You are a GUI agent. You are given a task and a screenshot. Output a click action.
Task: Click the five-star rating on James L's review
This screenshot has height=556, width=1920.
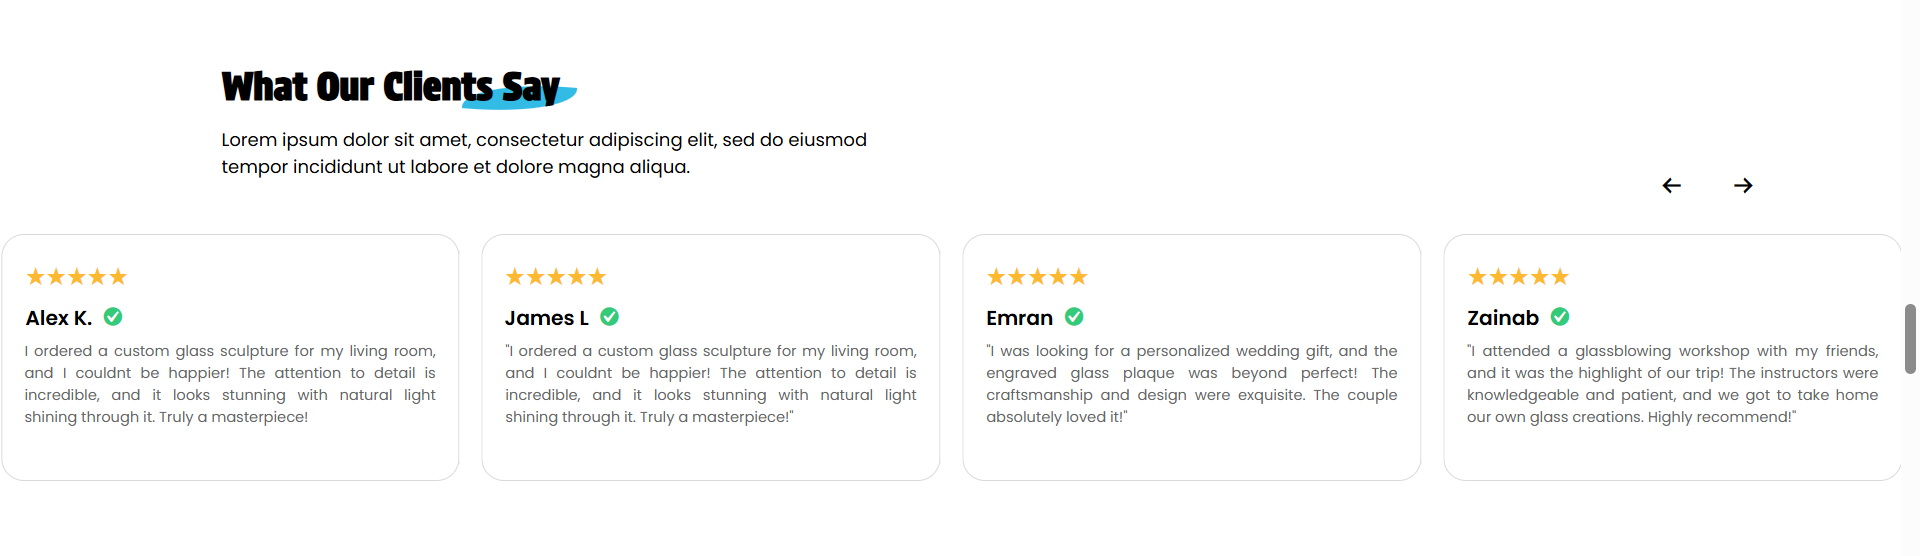pyautogui.click(x=556, y=277)
